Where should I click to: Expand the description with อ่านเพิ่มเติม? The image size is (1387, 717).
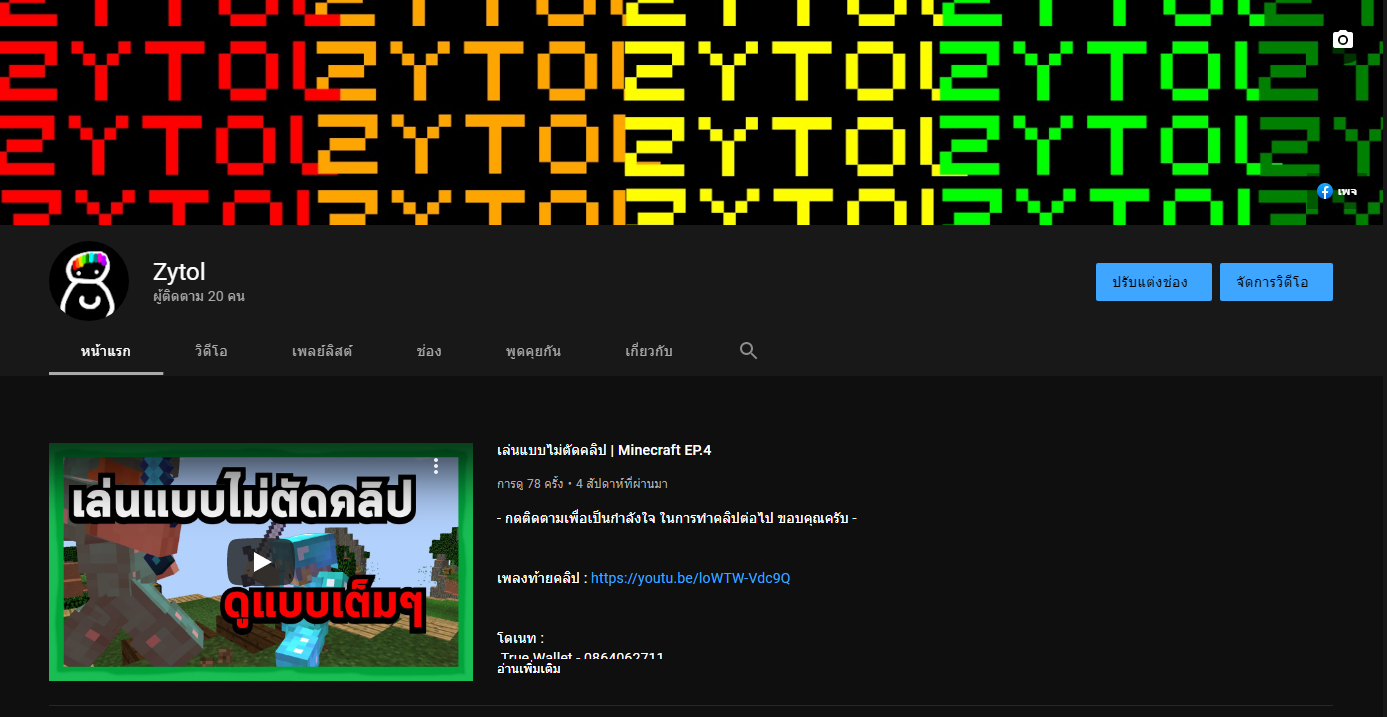(529, 669)
